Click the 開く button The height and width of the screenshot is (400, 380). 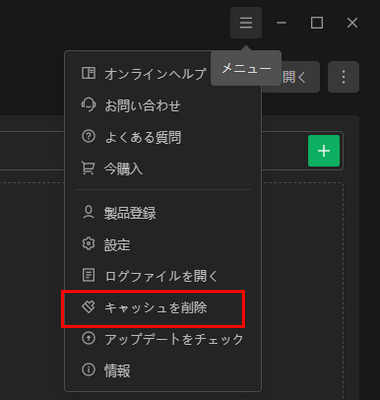(293, 77)
